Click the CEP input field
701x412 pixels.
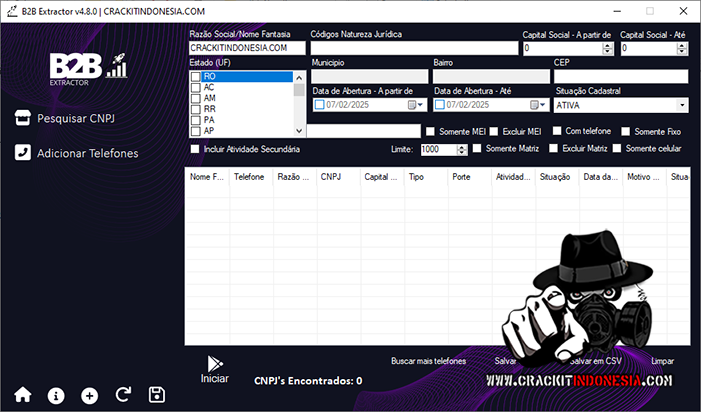620,76
